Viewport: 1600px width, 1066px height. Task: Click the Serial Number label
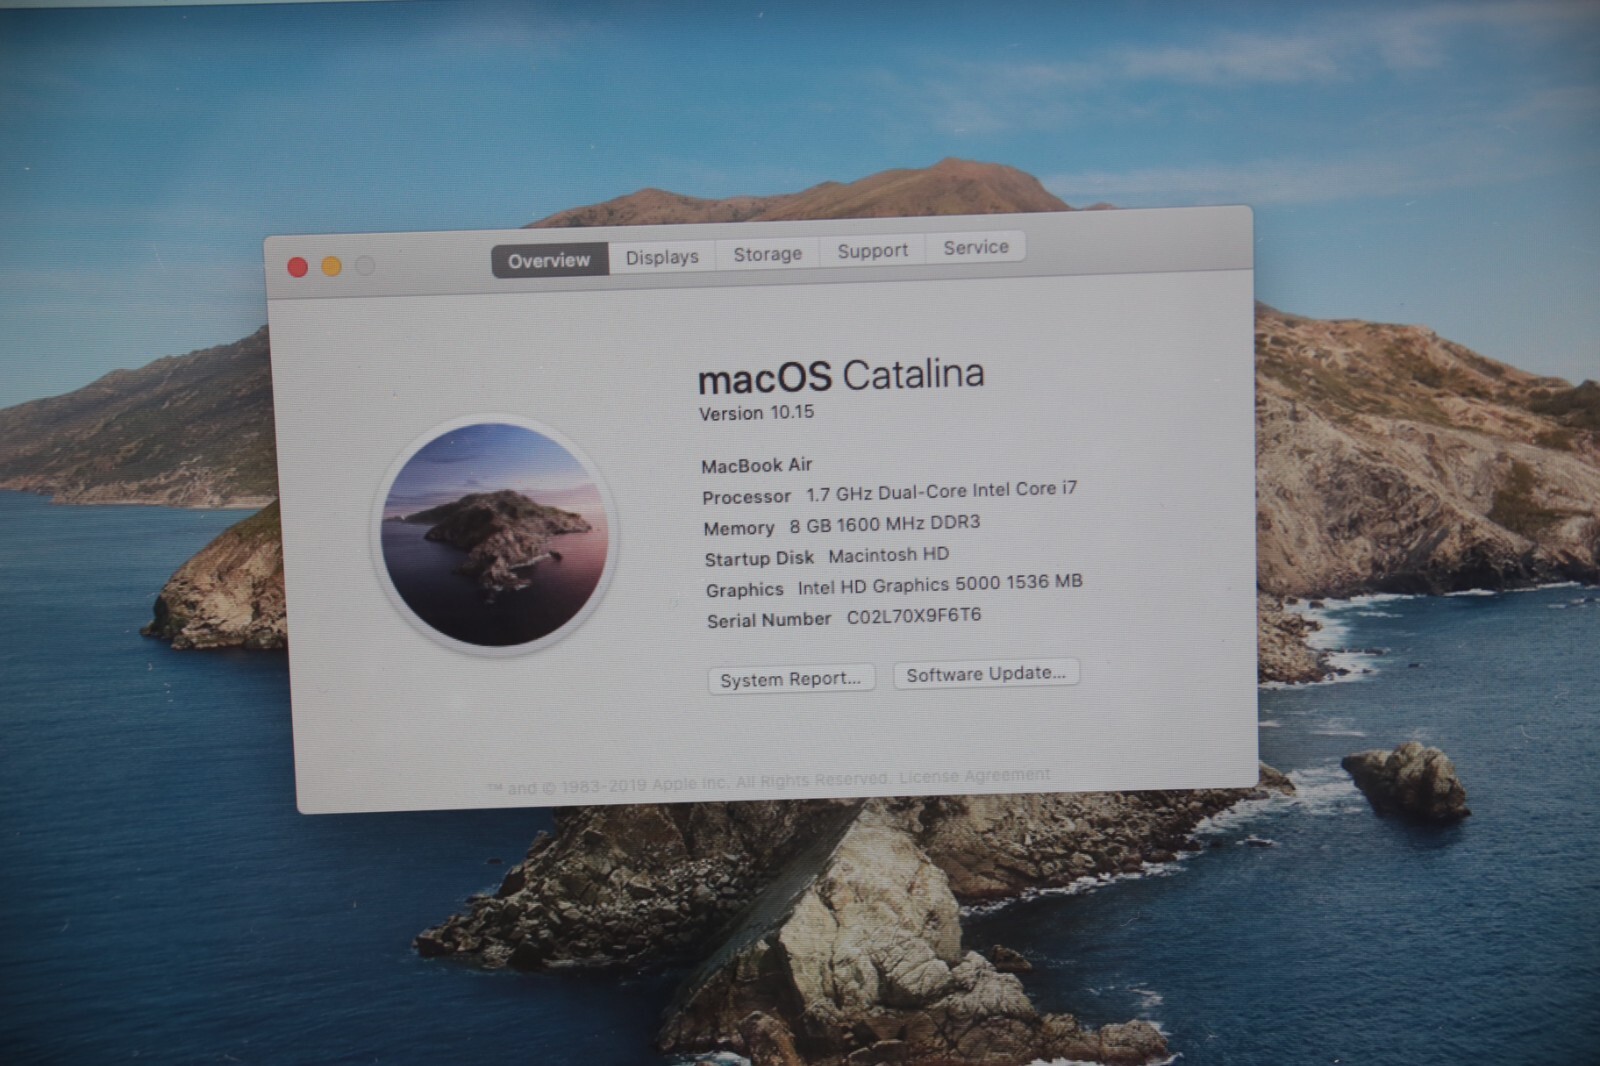tap(769, 620)
